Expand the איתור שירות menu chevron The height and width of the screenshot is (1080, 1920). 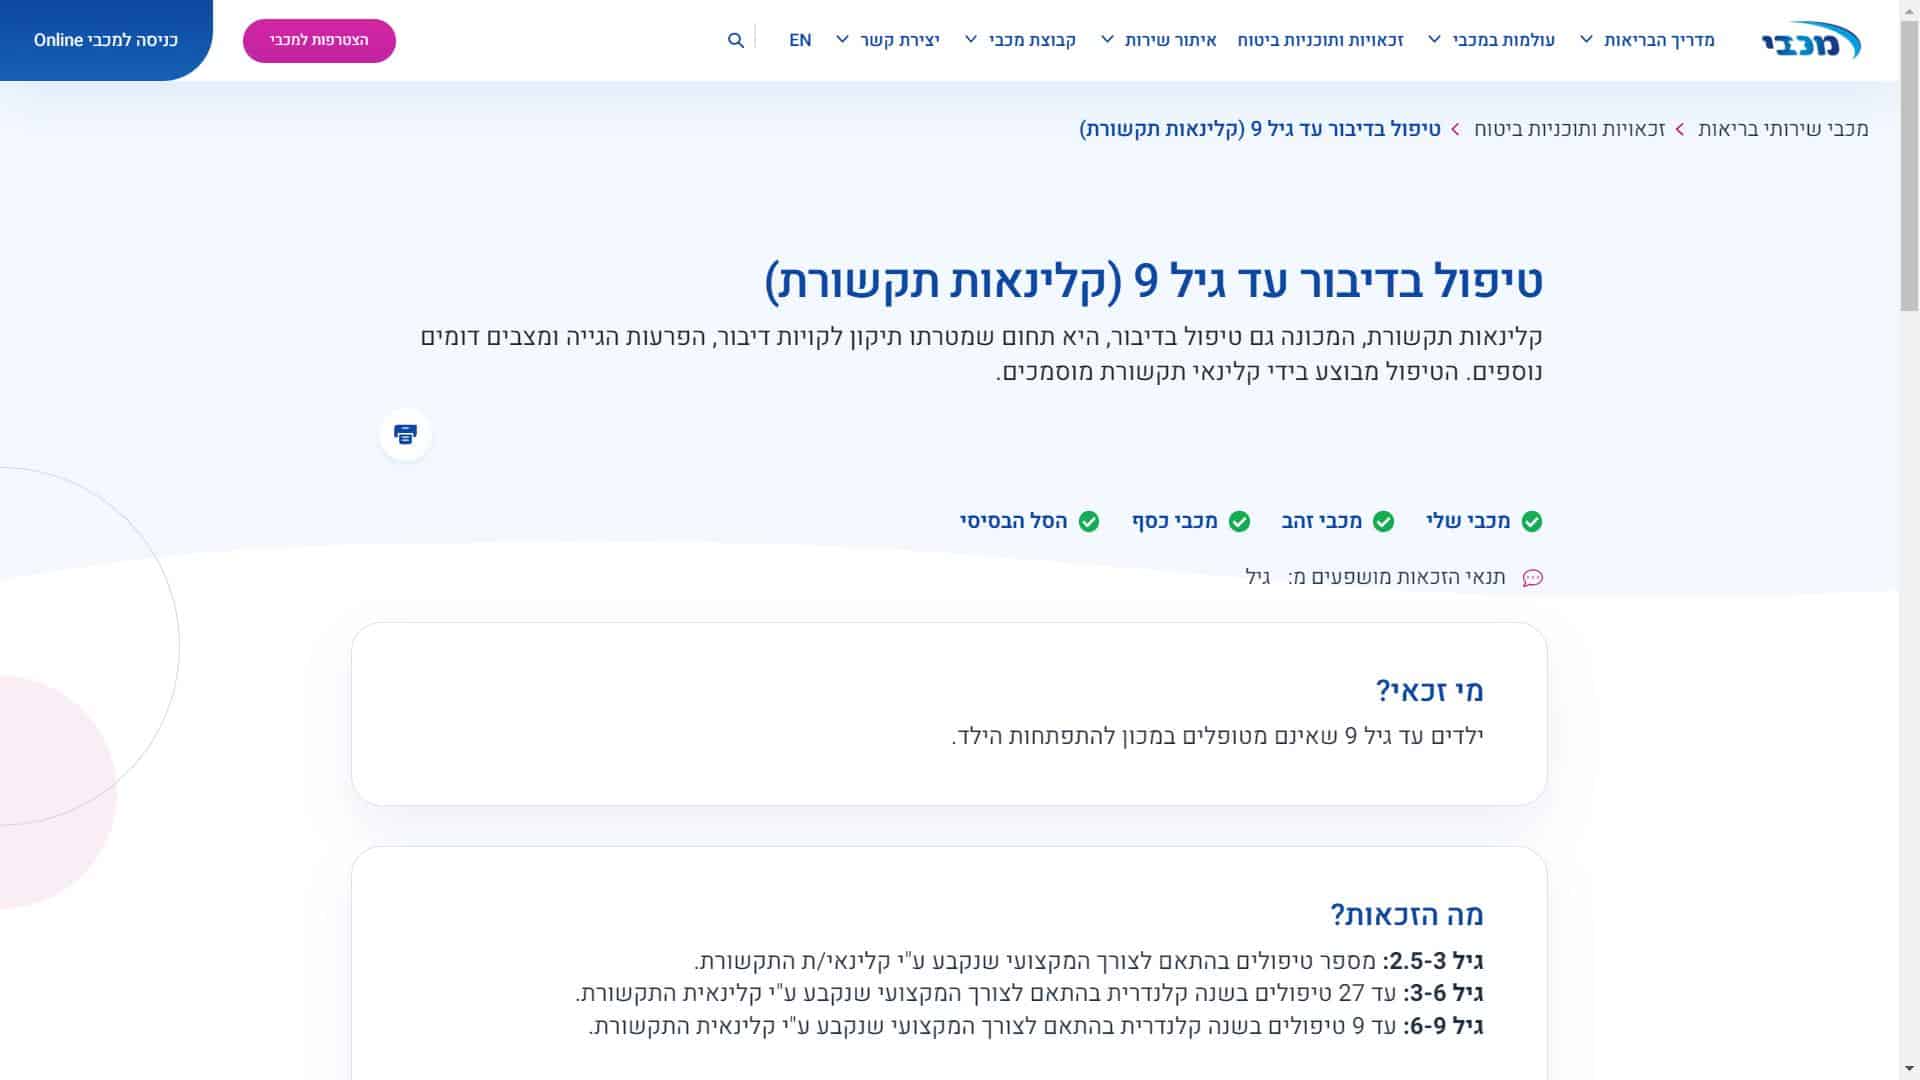(1107, 39)
